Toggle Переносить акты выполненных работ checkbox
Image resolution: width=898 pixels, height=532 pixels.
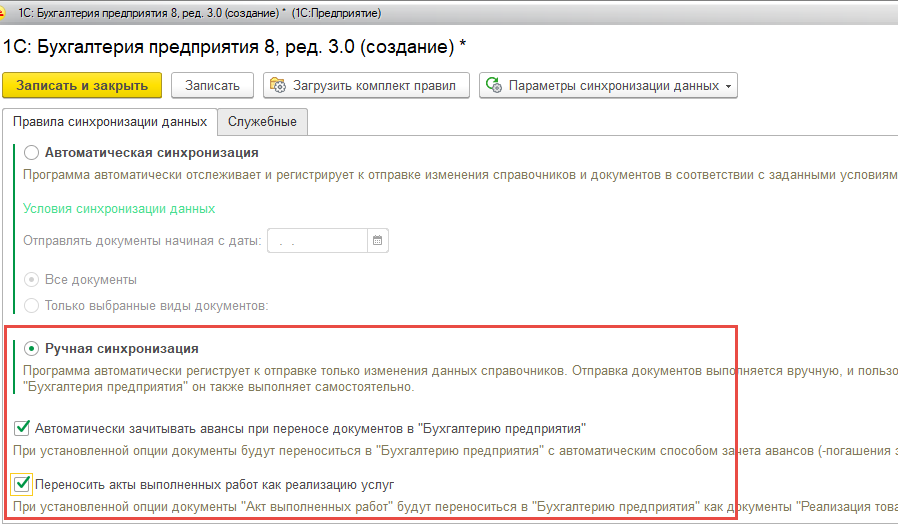(x=22, y=484)
